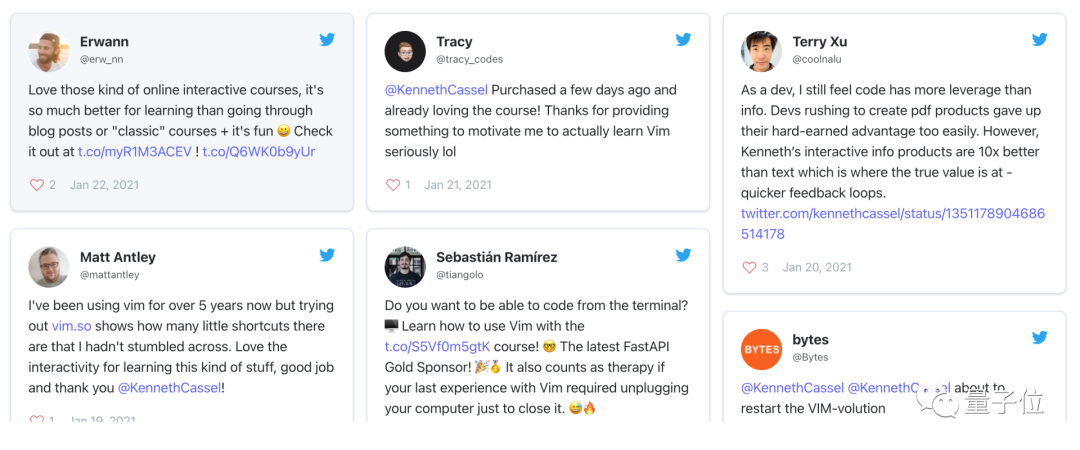Click Twitter bird icon on Terry Xu's card
Viewport: 1080px width, 450px height.
(1039, 41)
